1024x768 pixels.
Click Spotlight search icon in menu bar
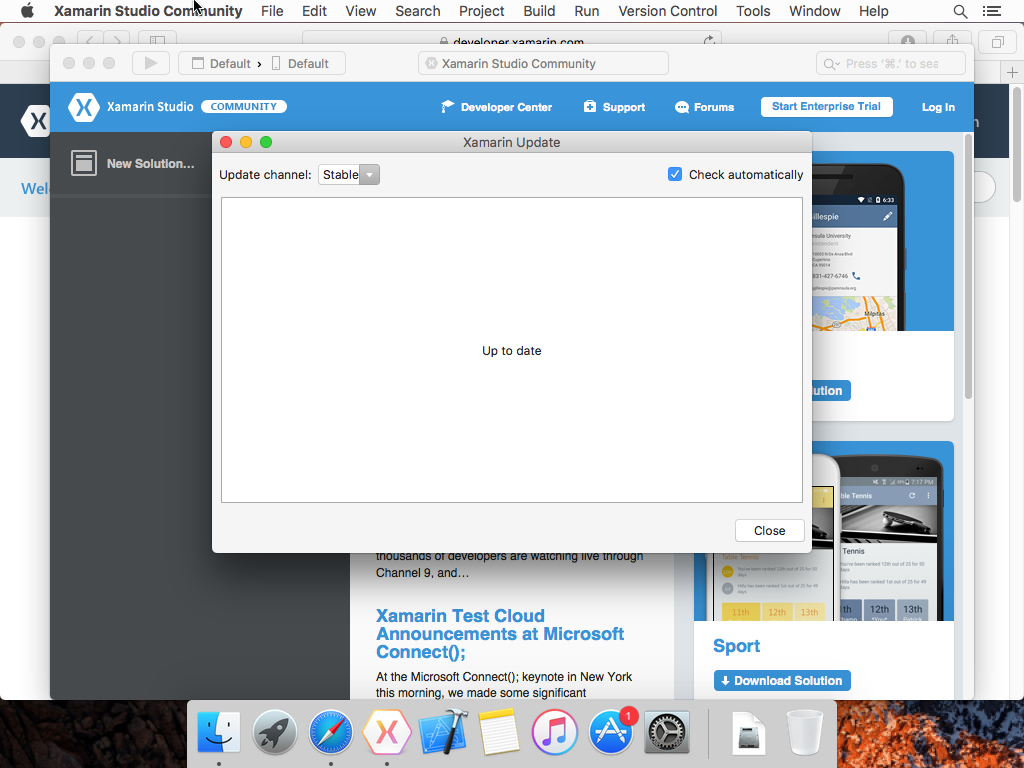960,11
